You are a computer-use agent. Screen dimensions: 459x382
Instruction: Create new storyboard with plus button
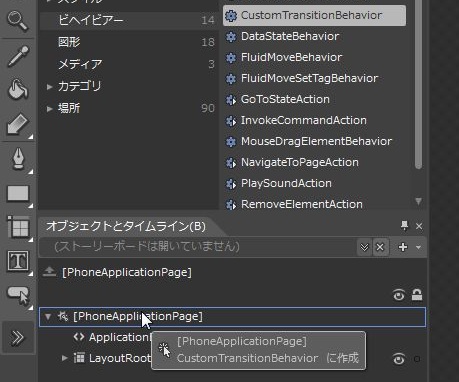click(x=403, y=247)
